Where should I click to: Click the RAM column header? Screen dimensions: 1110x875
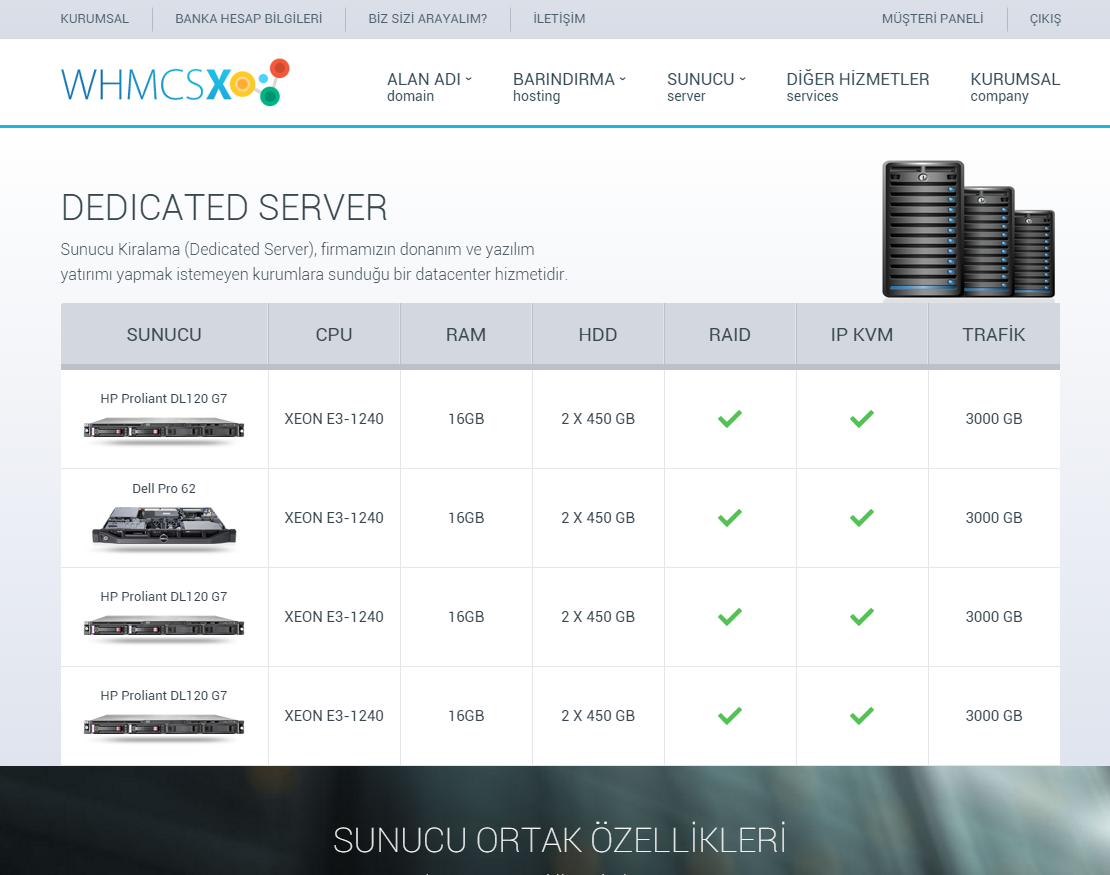click(x=466, y=335)
